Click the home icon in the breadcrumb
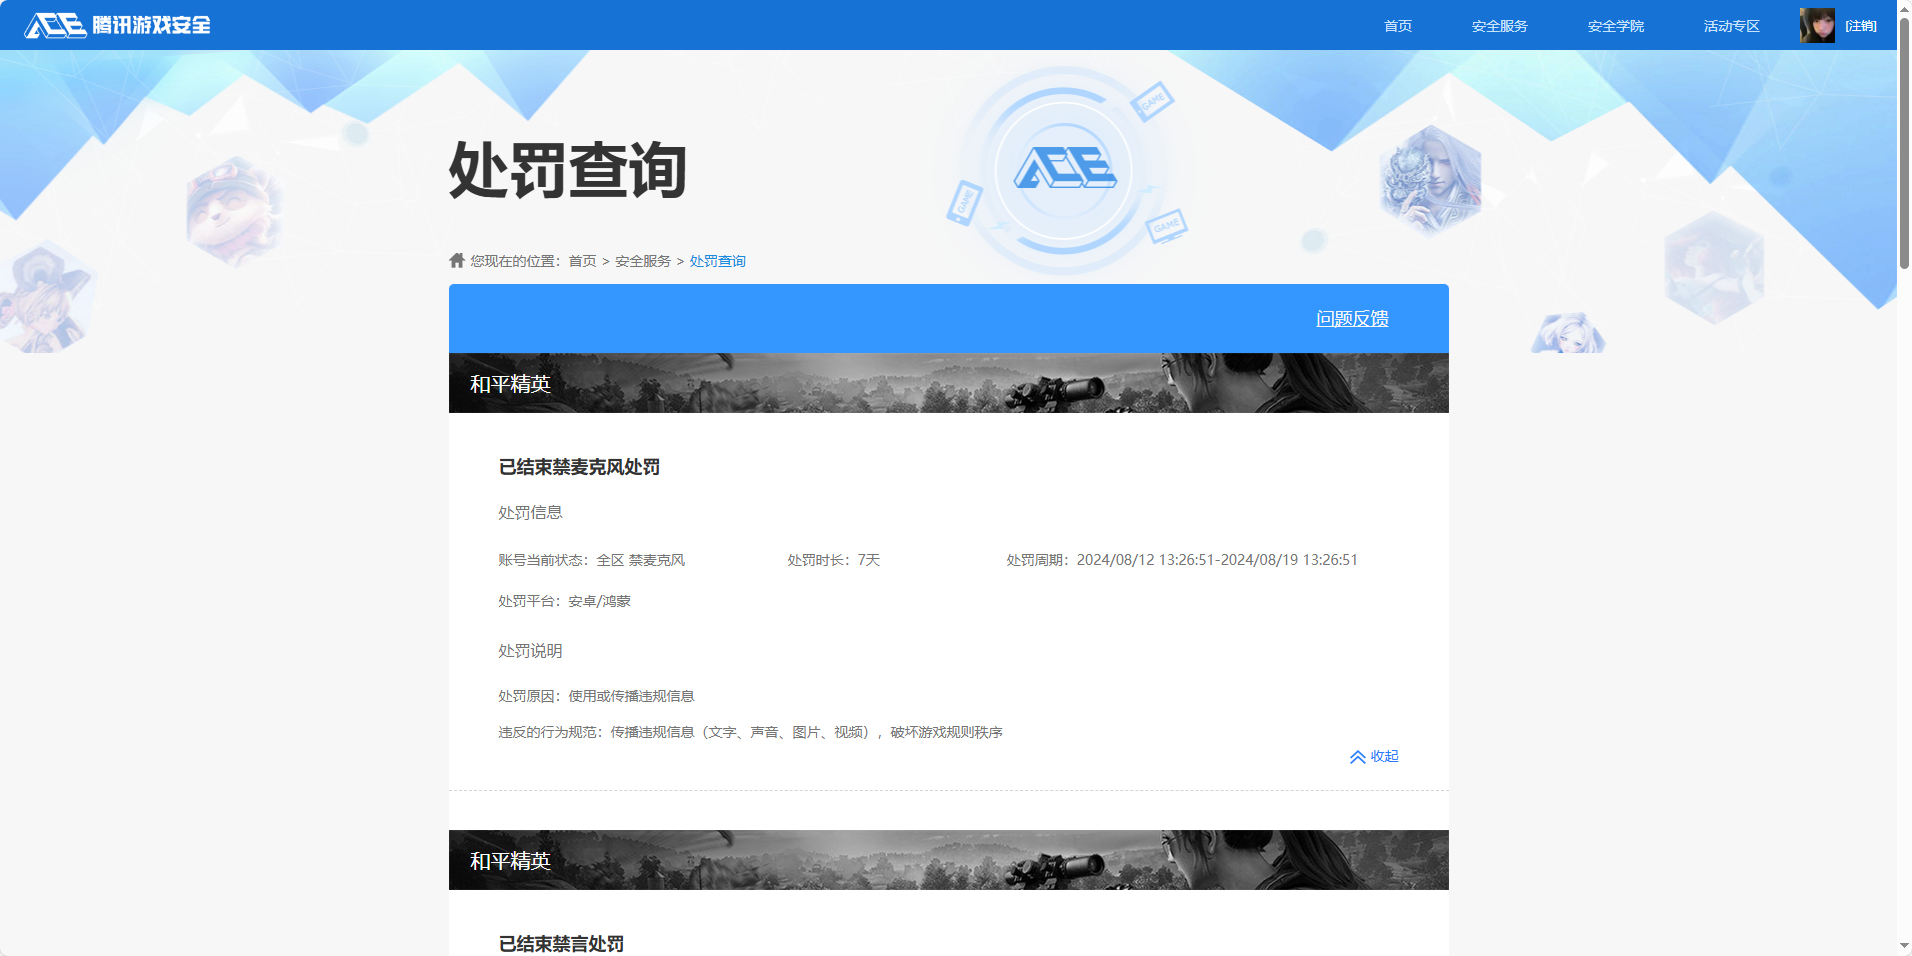The width and height of the screenshot is (1912, 956). coord(455,260)
